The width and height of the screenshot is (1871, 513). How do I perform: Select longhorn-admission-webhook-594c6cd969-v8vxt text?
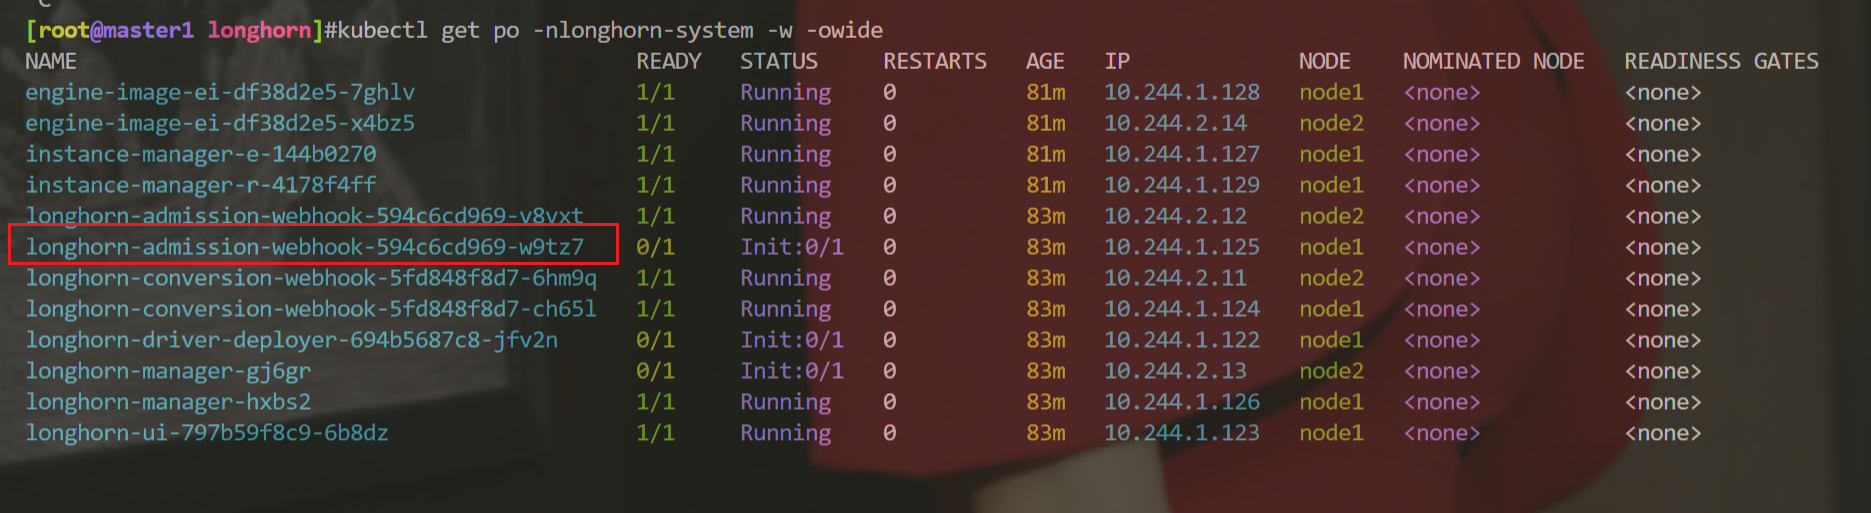tap(305, 217)
